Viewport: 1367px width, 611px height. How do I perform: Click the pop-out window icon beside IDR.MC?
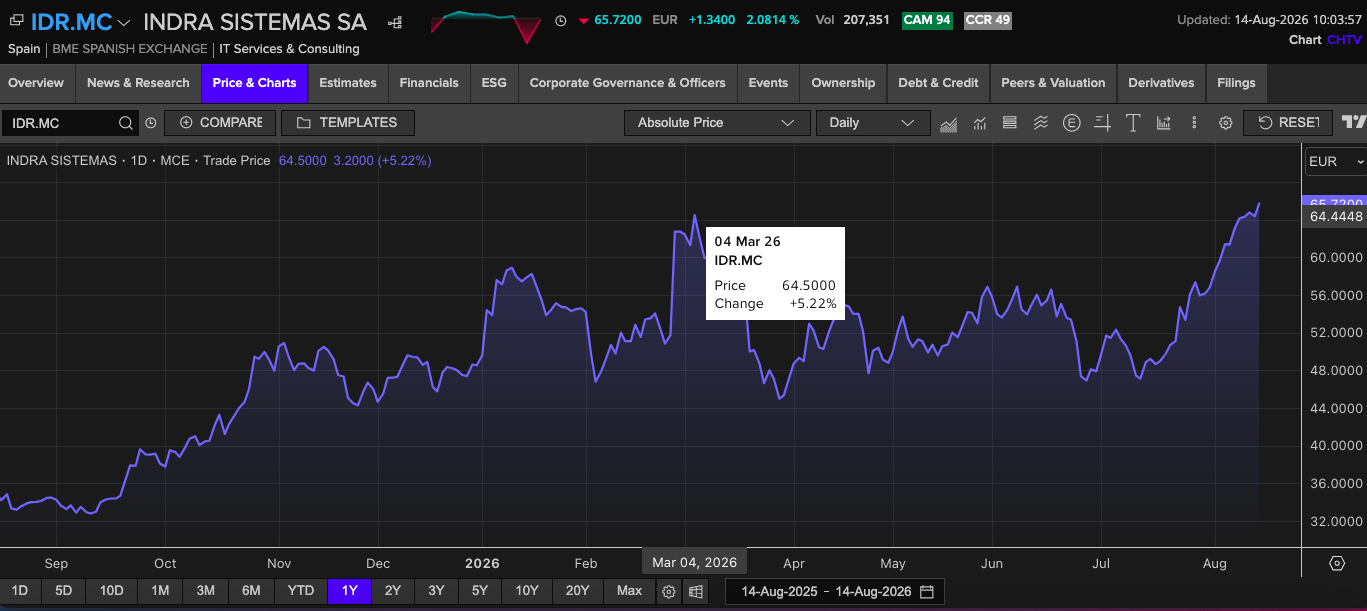16,21
